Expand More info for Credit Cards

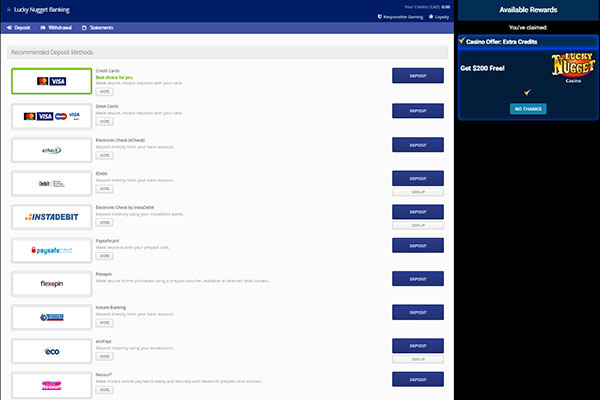[x=104, y=91]
